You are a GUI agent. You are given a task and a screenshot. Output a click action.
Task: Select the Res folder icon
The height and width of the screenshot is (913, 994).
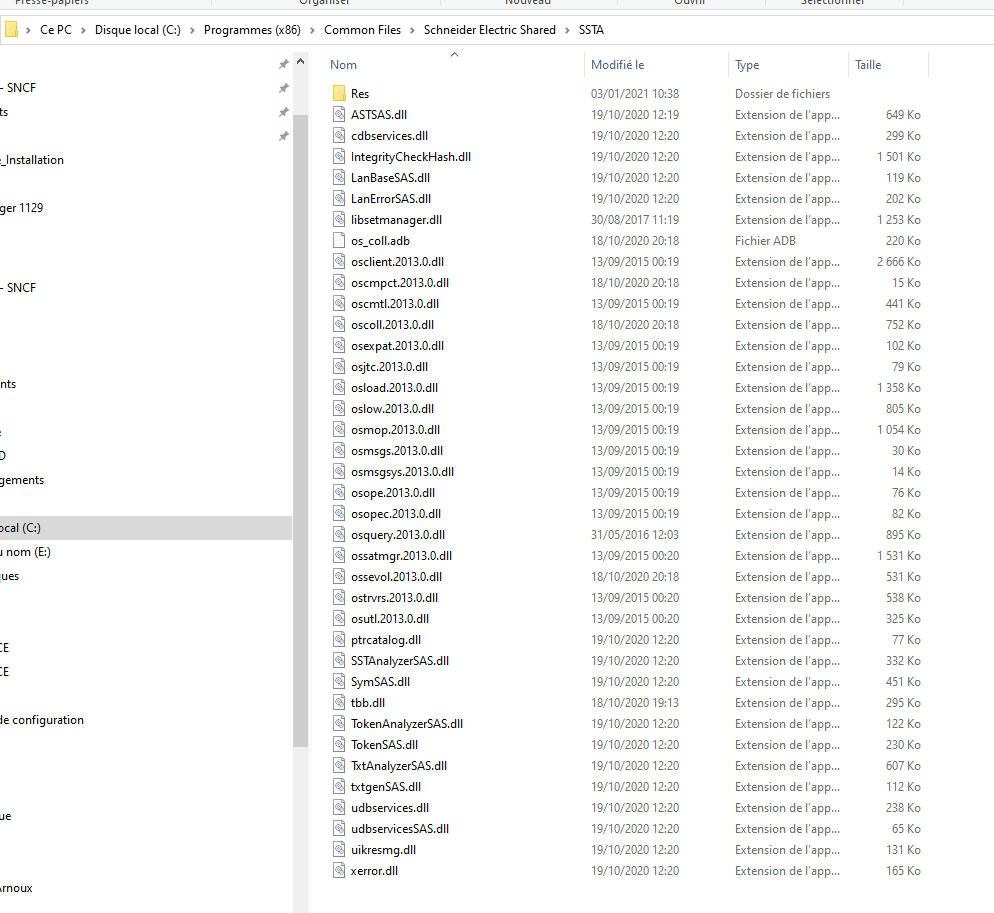pos(340,94)
